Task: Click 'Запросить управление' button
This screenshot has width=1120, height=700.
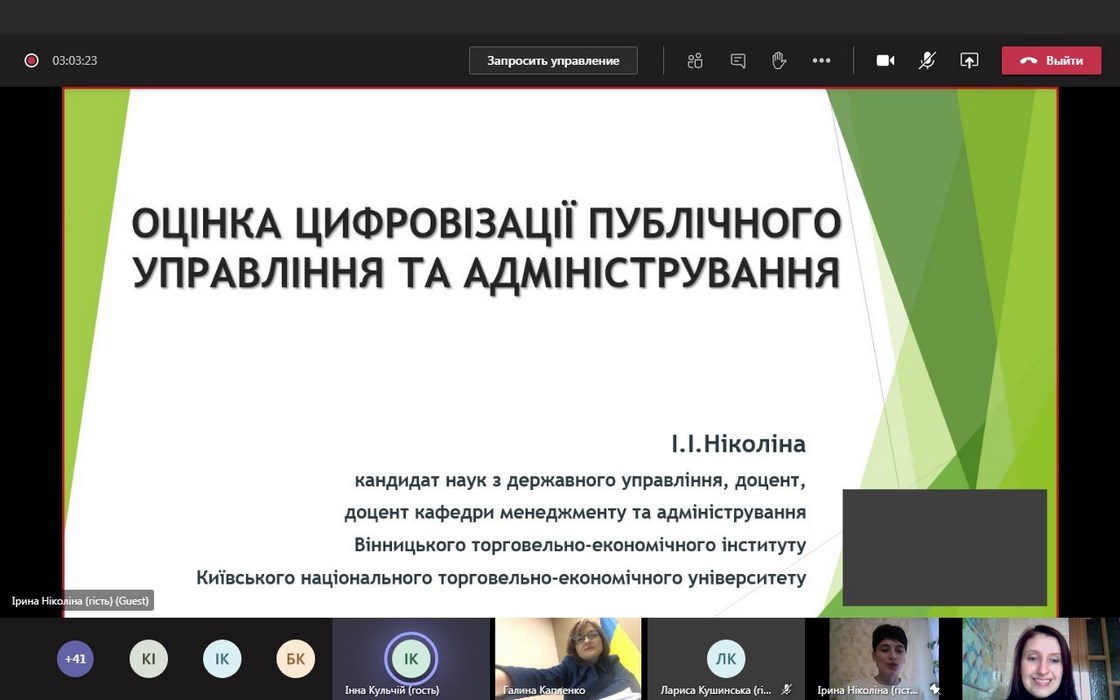Action: (553, 61)
